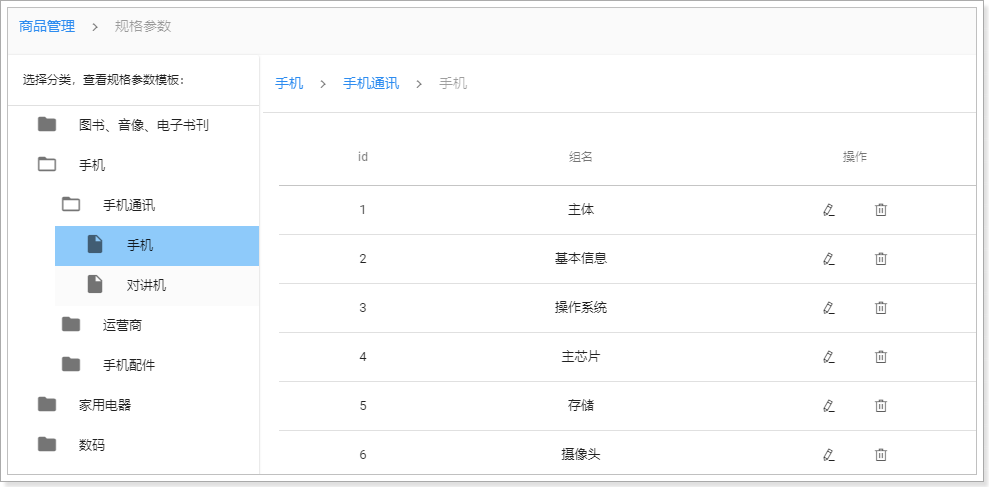Collapse the 手机通讯 subfolder
Screen dimensions: 989x487
click(x=128, y=205)
